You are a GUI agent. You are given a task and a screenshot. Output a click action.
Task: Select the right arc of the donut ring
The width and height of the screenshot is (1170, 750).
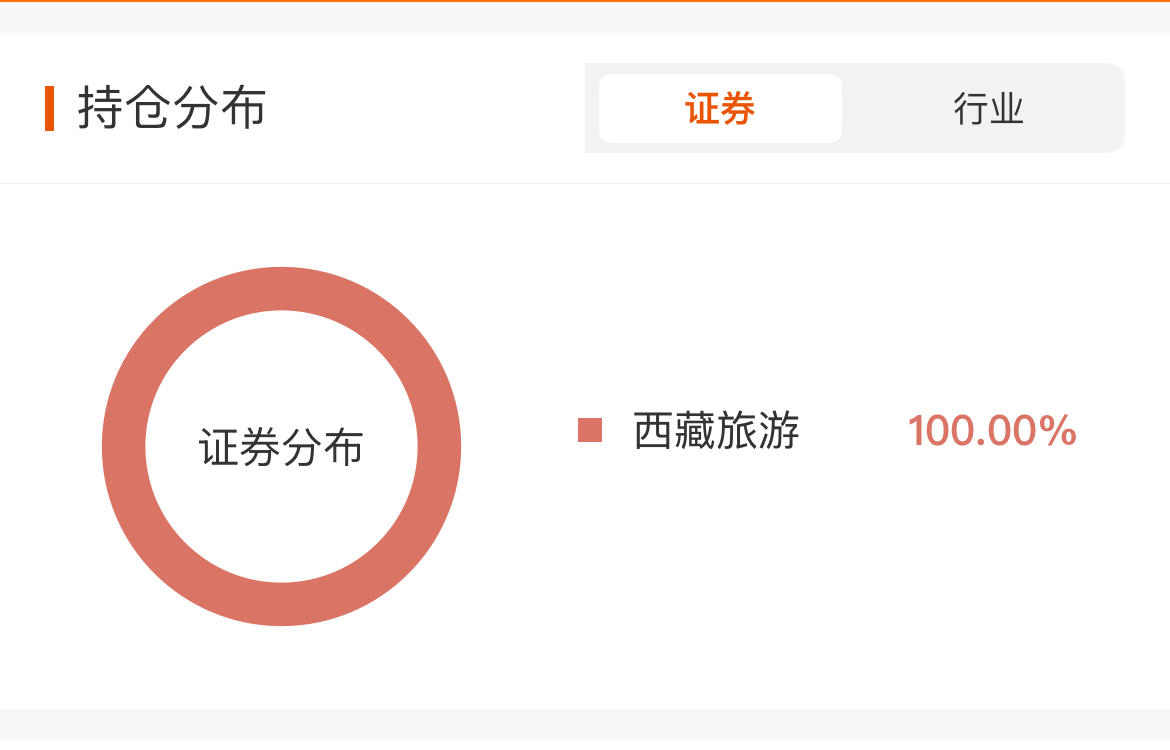coord(439,446)
